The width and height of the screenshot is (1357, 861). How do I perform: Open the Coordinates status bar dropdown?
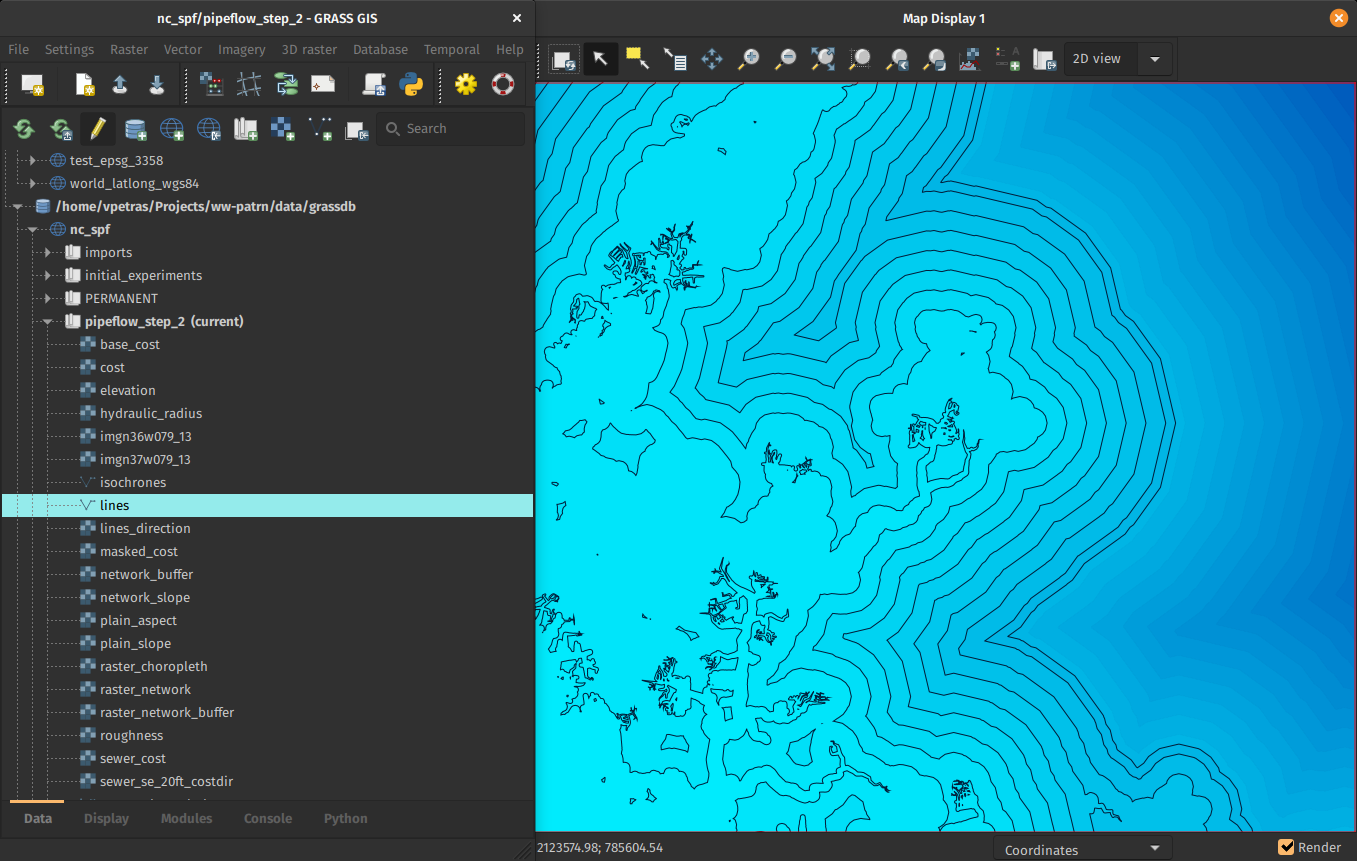(1082, 849)
